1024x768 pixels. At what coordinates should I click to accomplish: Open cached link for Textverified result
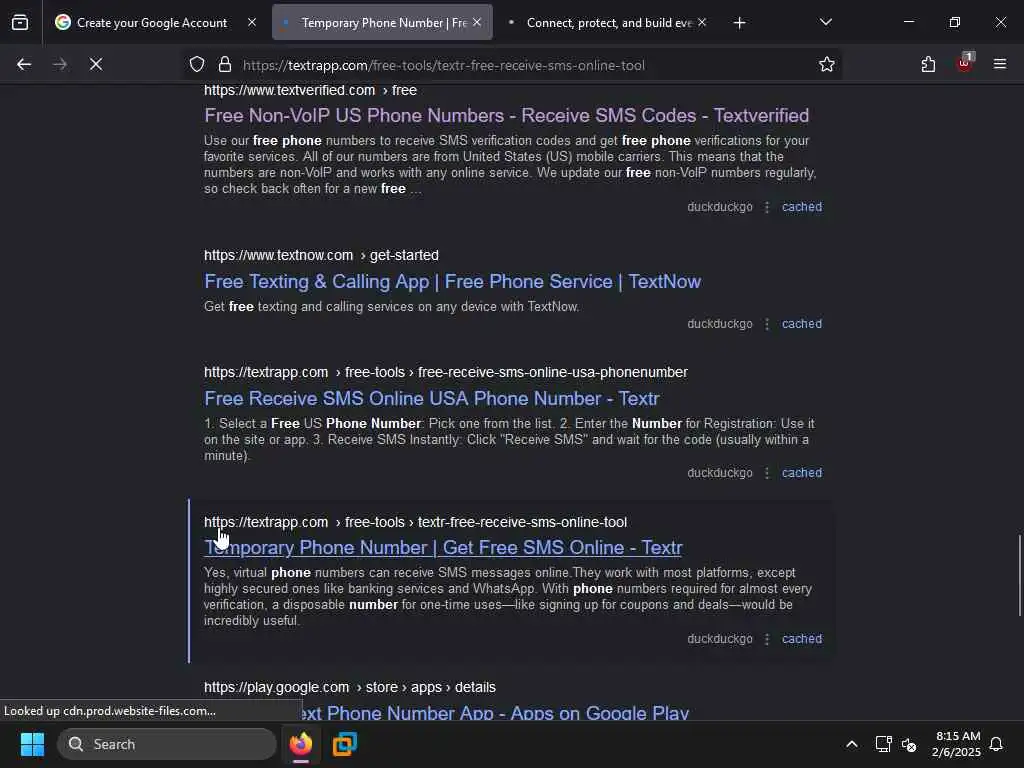[802, 207]
